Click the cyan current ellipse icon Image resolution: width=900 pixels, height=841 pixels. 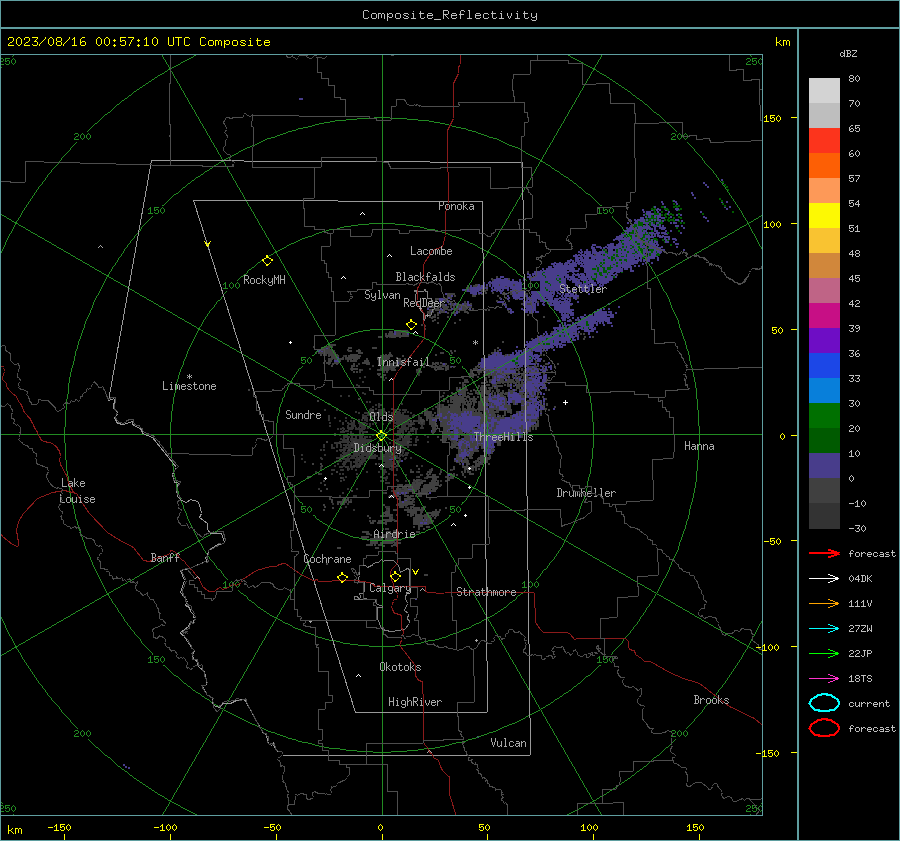[x=824, y=703]
